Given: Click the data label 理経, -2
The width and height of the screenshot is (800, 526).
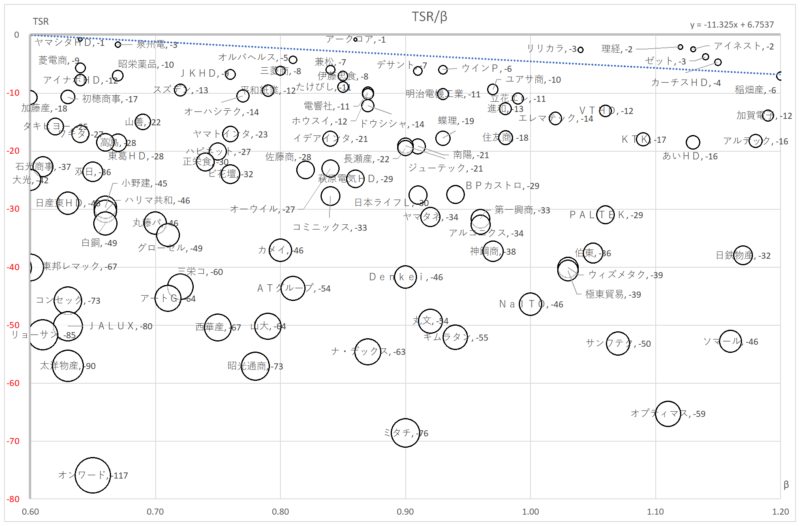Looking at the screenshot, I should click(x=617, y=49).
